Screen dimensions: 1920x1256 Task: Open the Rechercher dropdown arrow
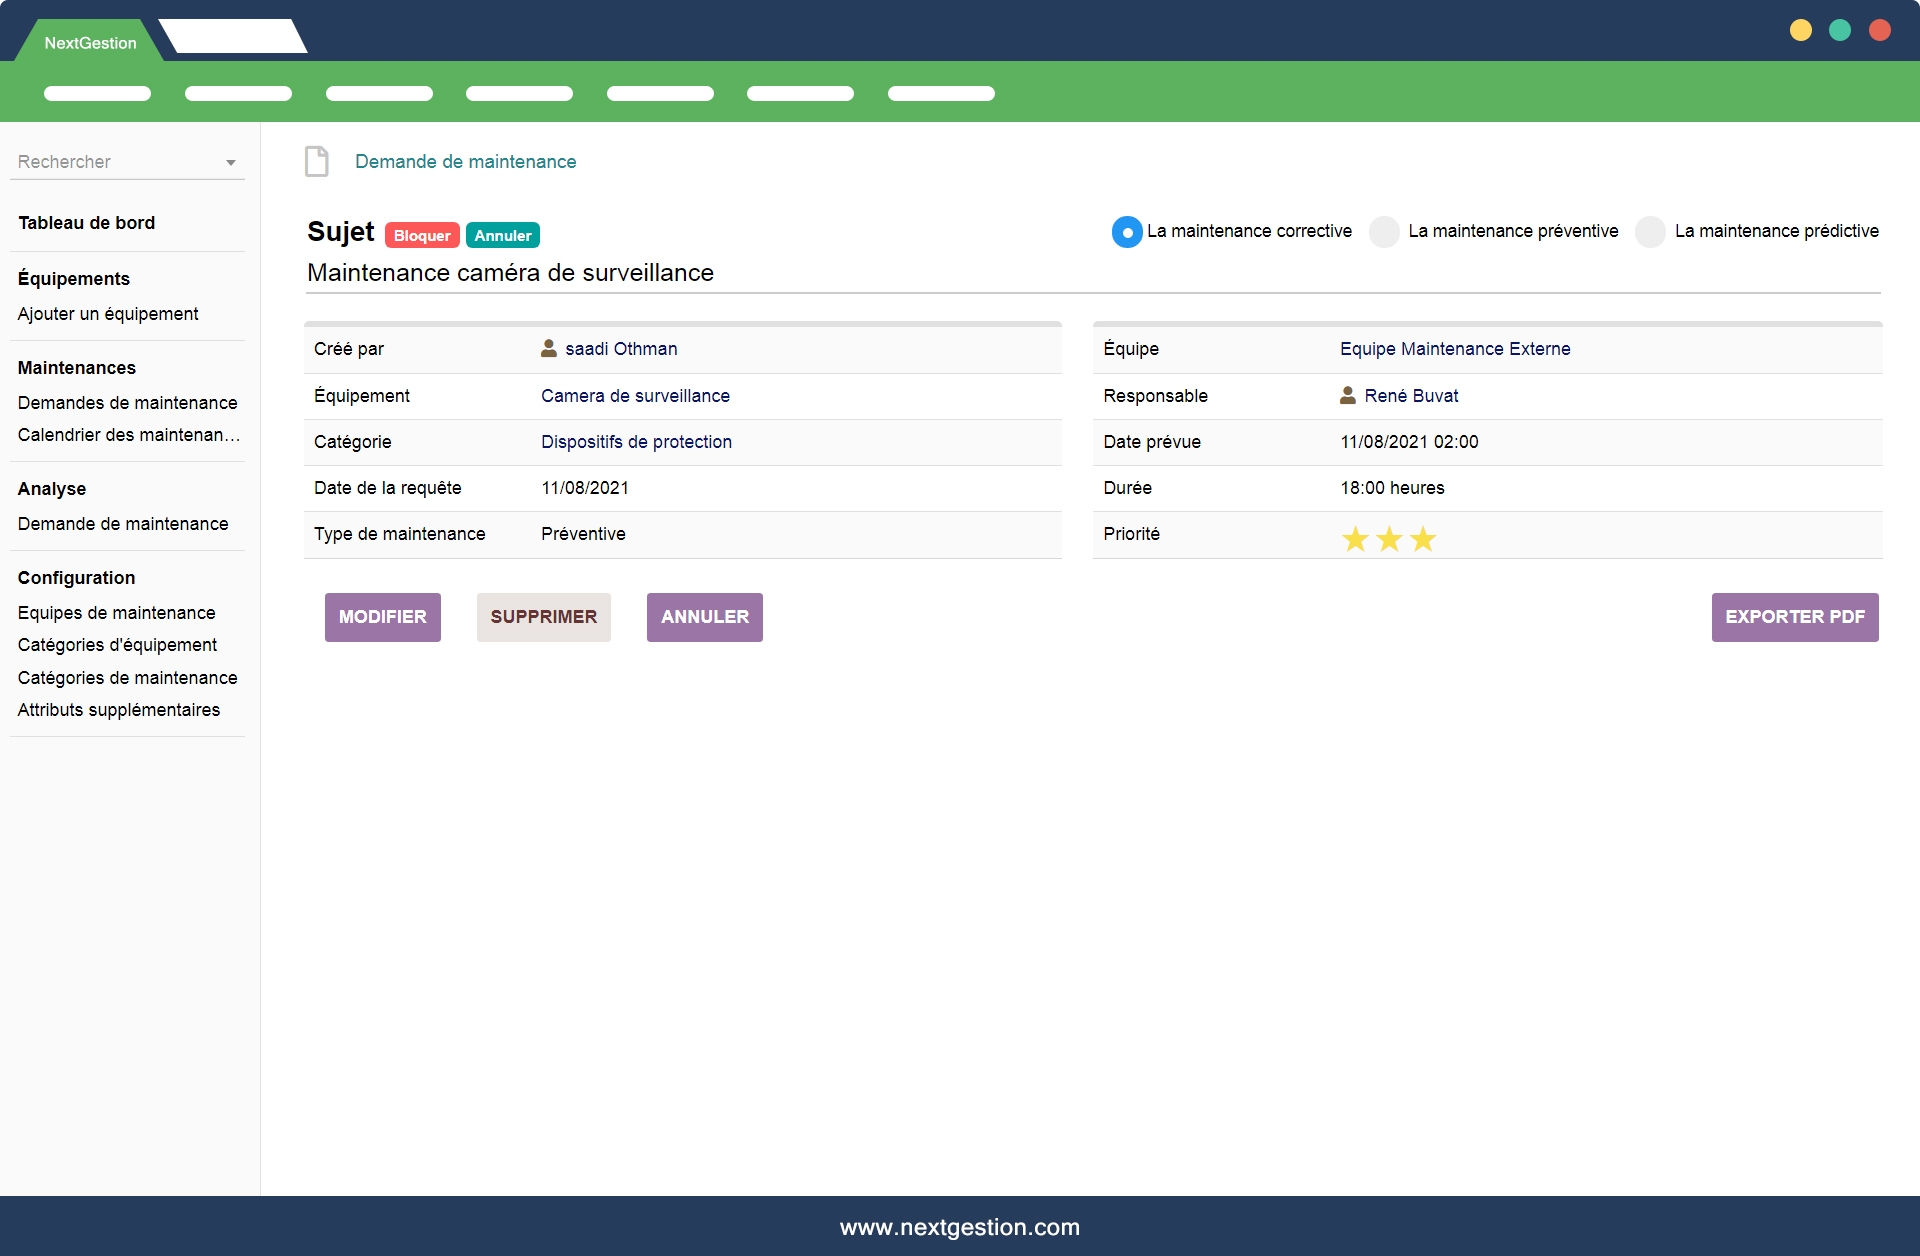[231, 162]
